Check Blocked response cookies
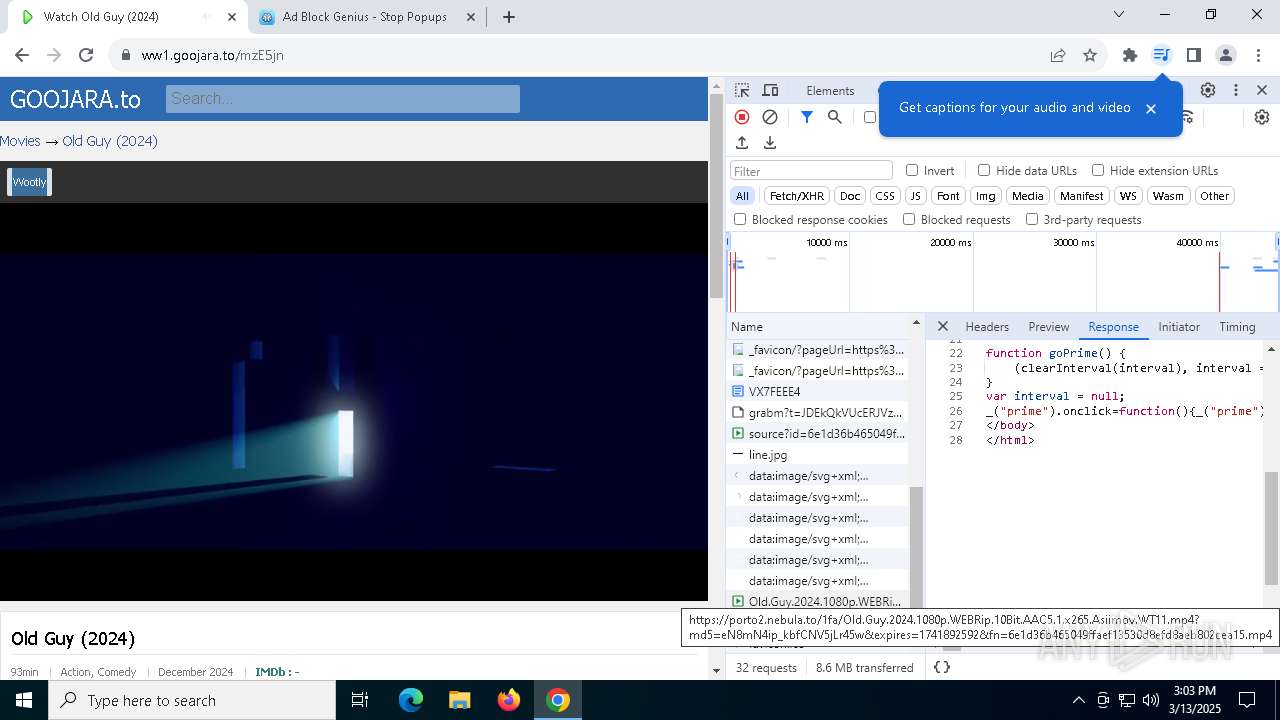The width and height of the screenshot is (1280, 720). 740,219
